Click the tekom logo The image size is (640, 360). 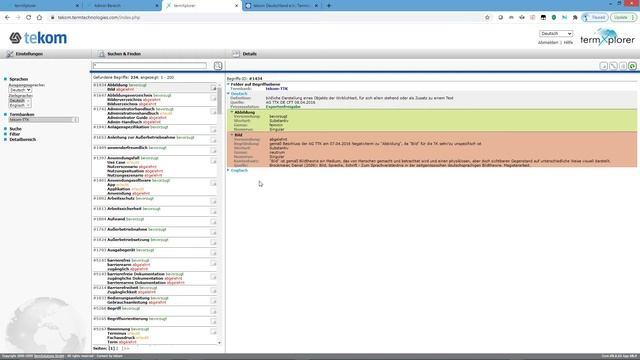tap(38, 38)
